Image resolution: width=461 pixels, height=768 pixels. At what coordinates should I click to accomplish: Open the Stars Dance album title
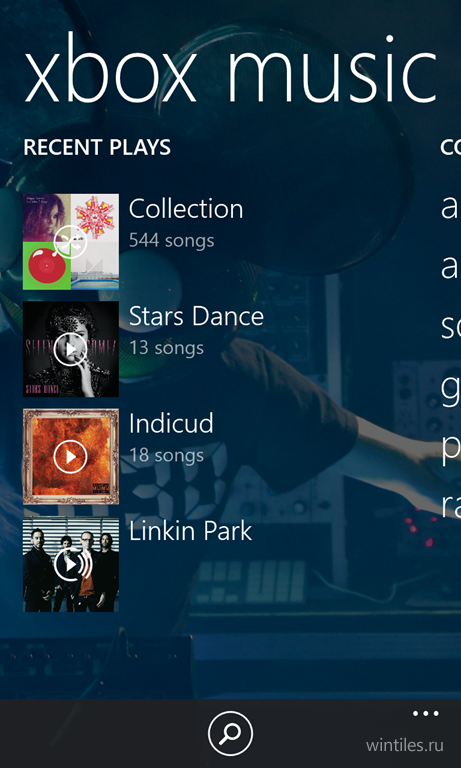pos(196,316)
